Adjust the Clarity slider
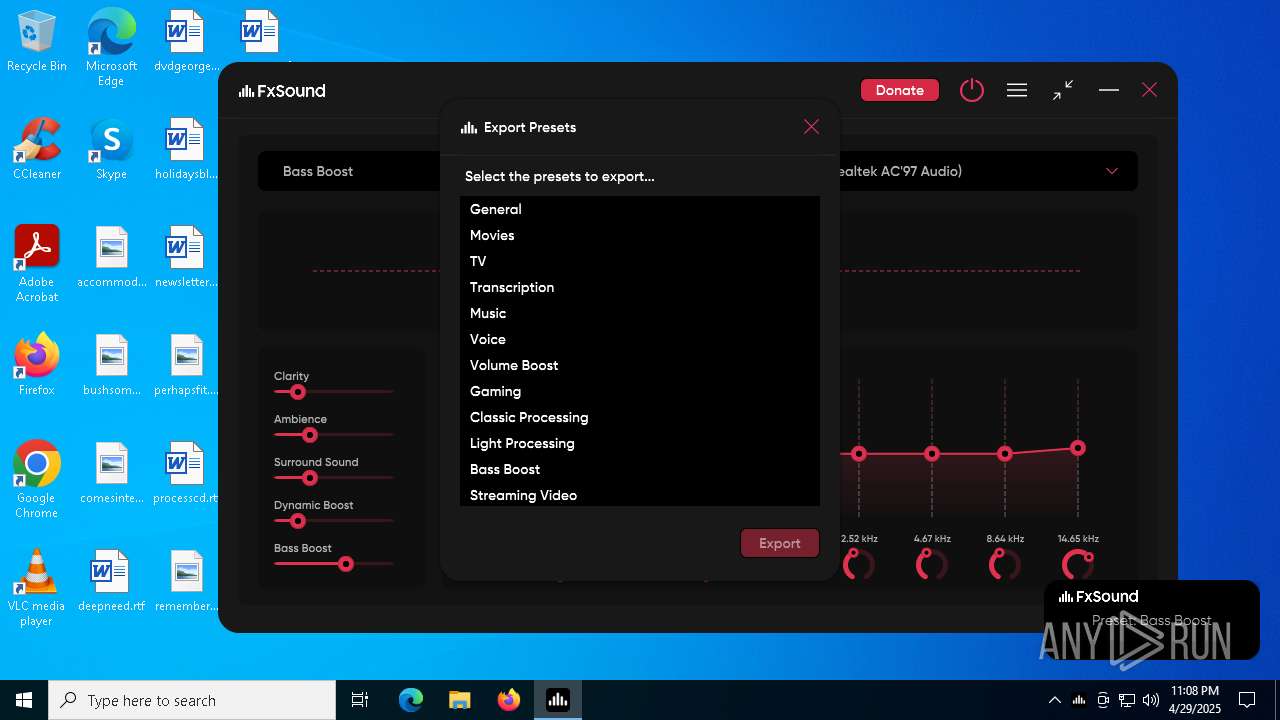1280x720 pixels. point(297,392)
